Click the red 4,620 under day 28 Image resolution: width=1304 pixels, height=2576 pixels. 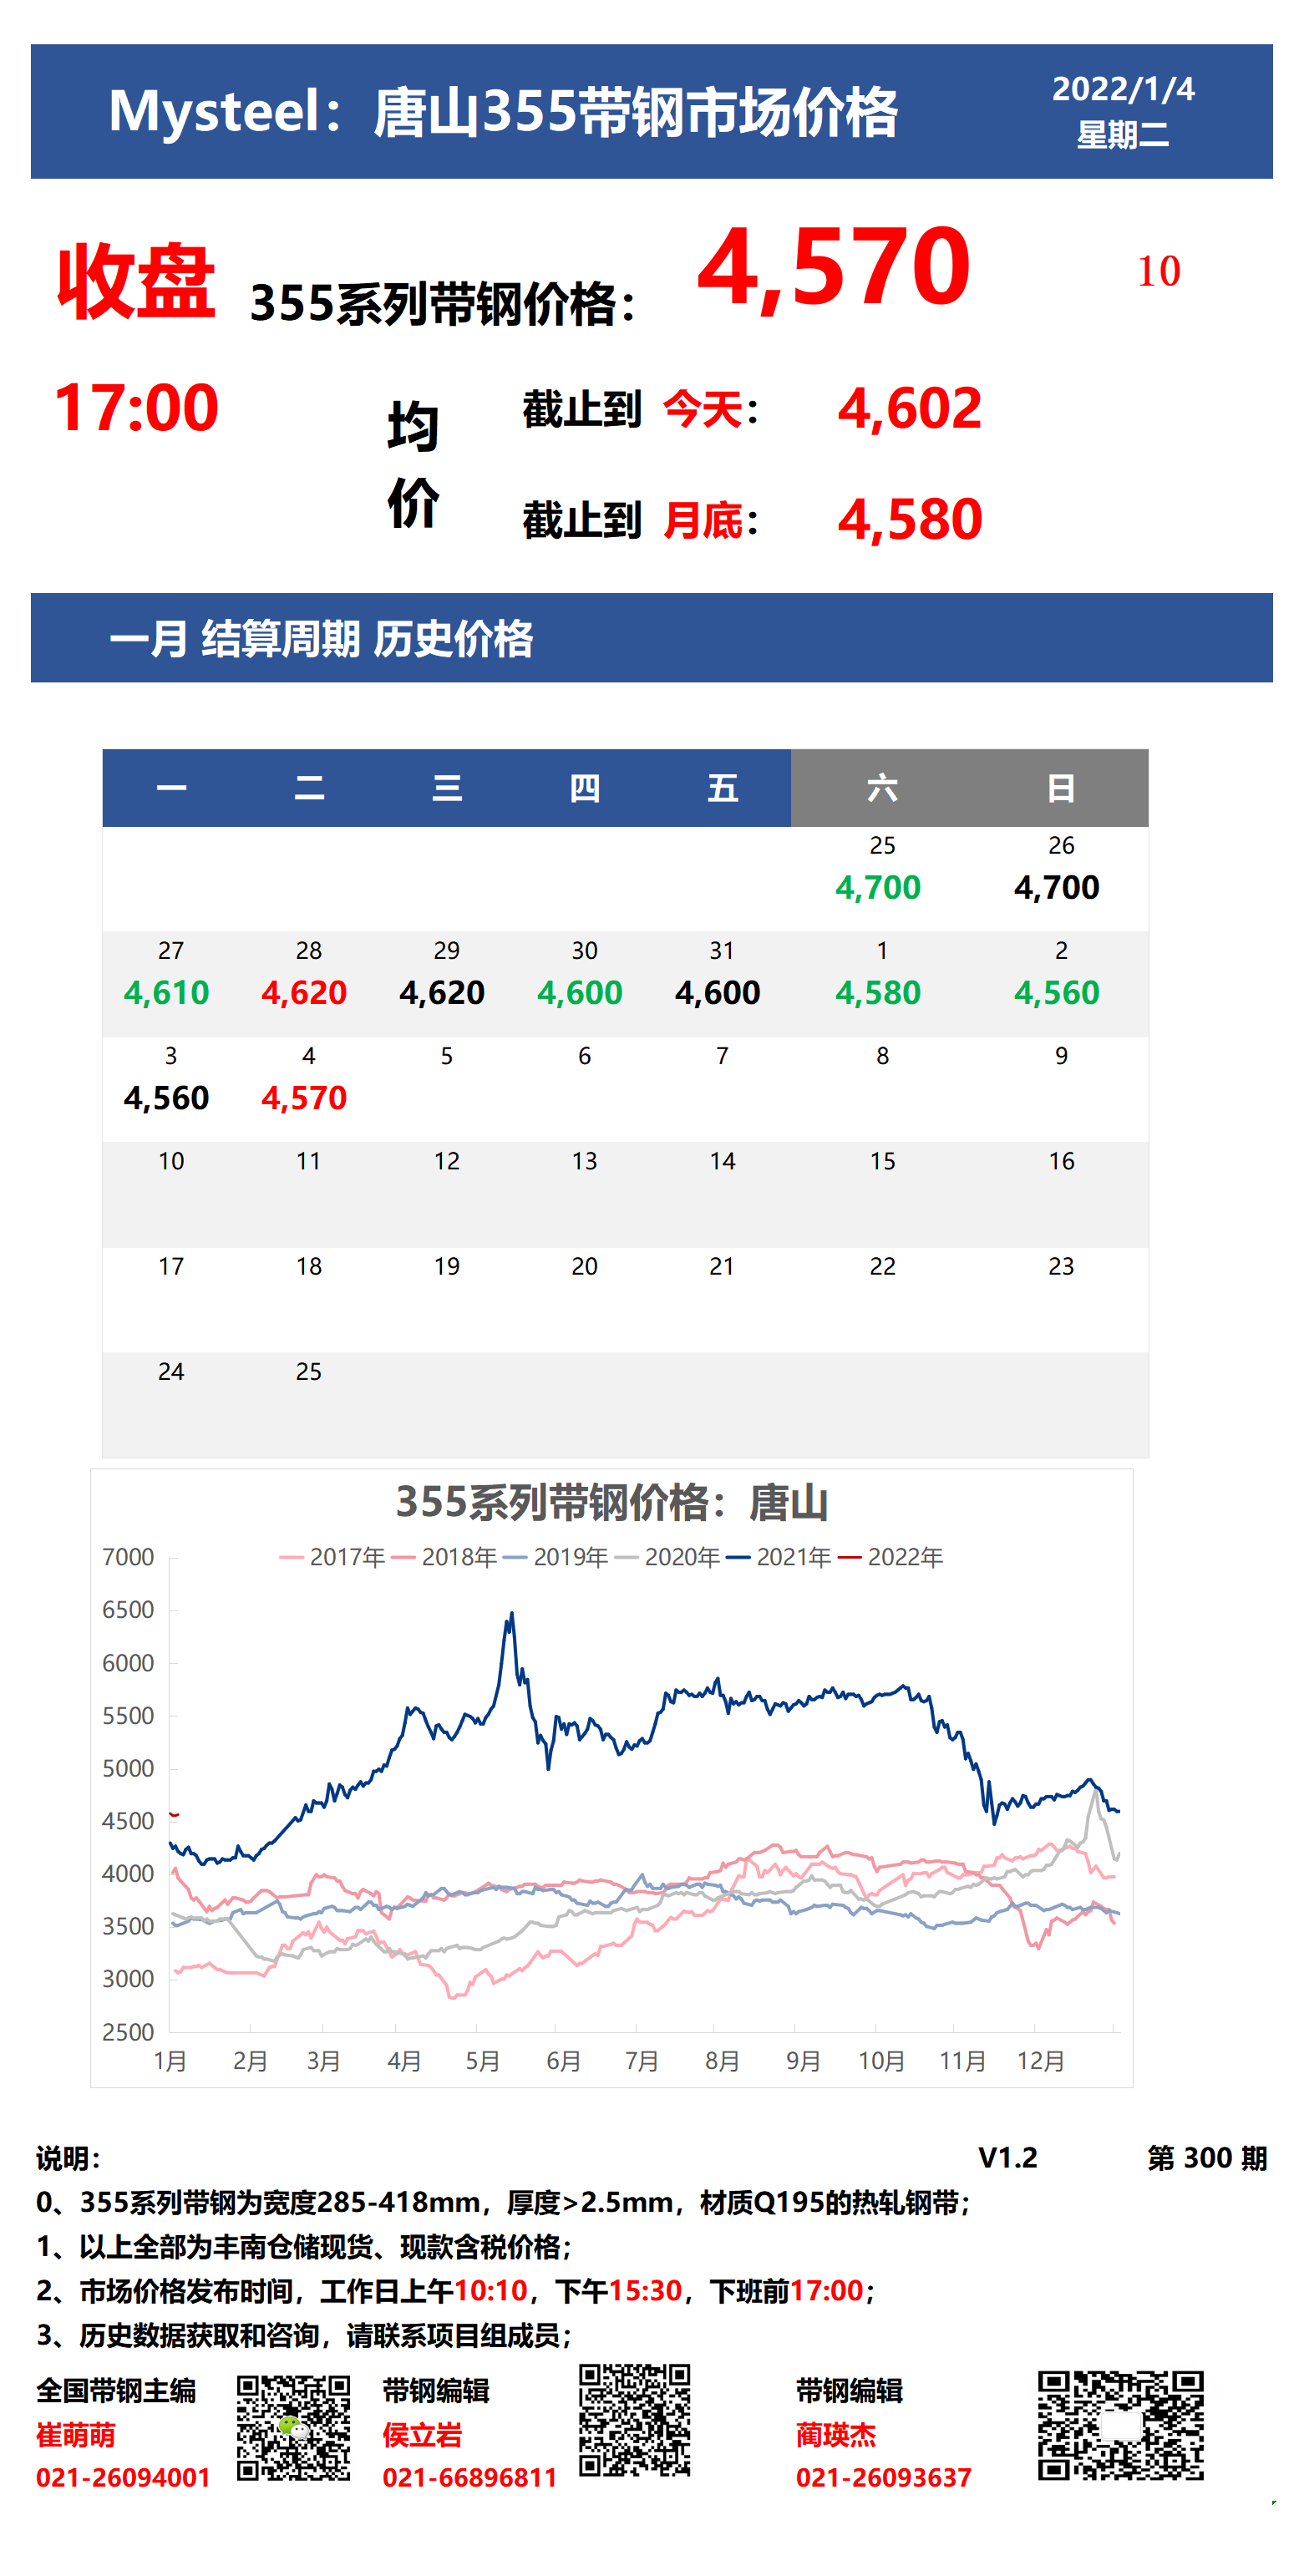304,992
